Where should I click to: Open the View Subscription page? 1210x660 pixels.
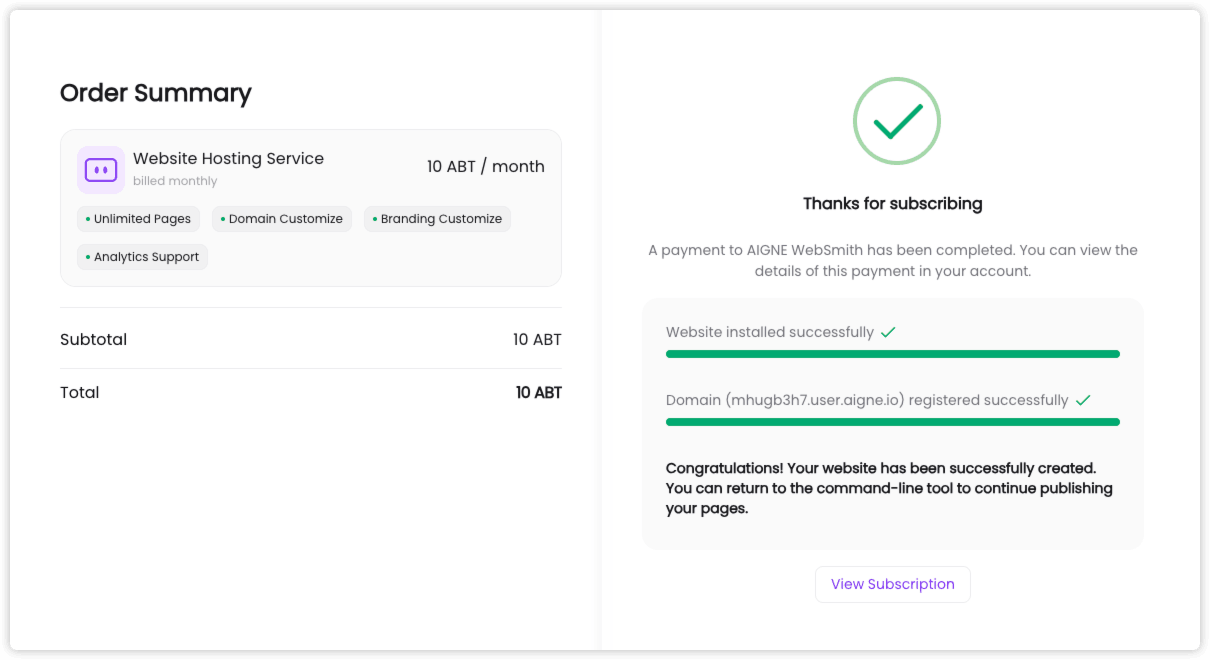coord(892,584)
